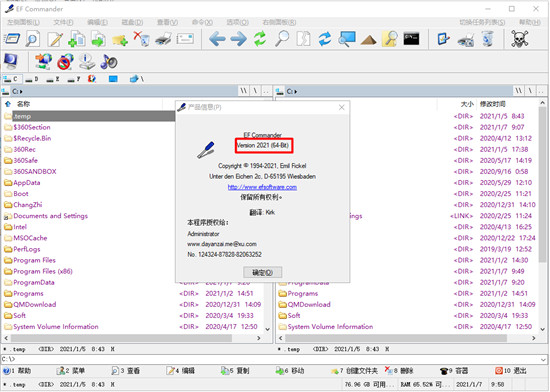The height and width of the screenshot is (392, 550).
Task: Click the green refresh arrows icon
Action: [260, 39]
